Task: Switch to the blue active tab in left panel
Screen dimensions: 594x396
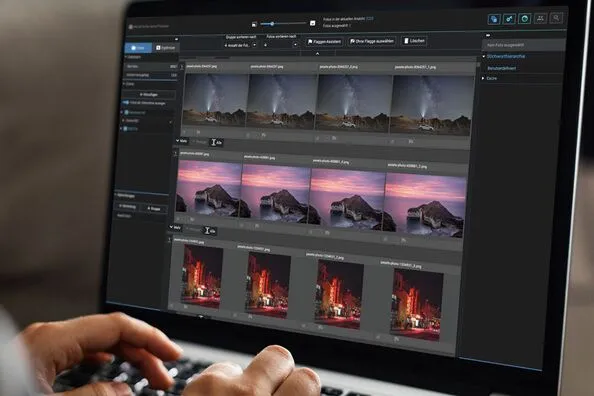Action: click(x=138, y=48)
